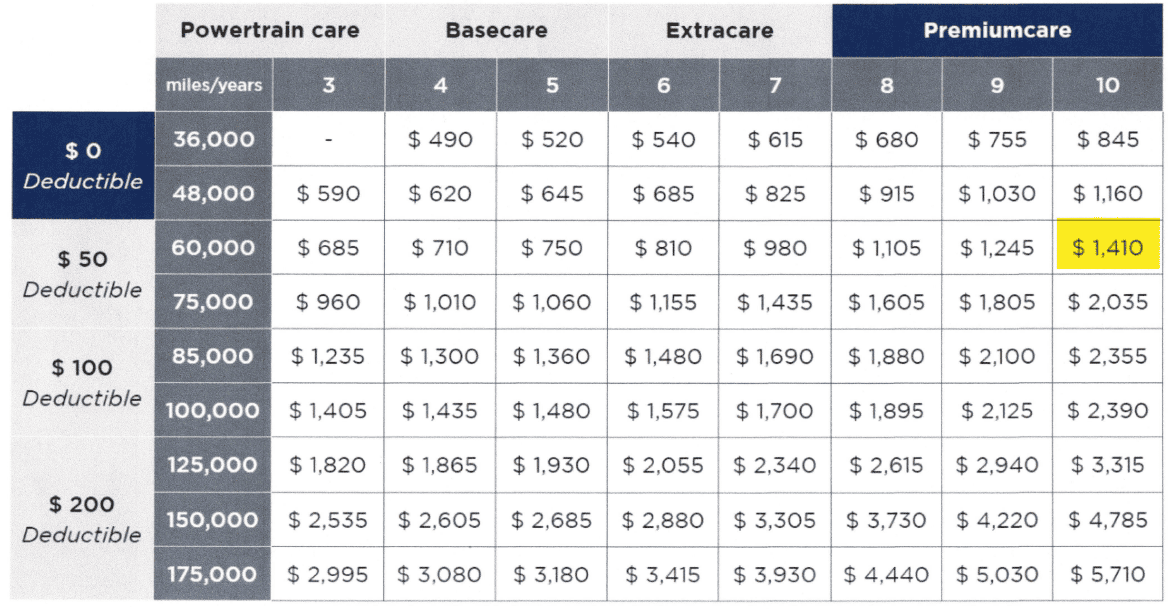
Task: Choose the $ 200 Deductible option
Action: pyautogui.click(x=83, y=519)
